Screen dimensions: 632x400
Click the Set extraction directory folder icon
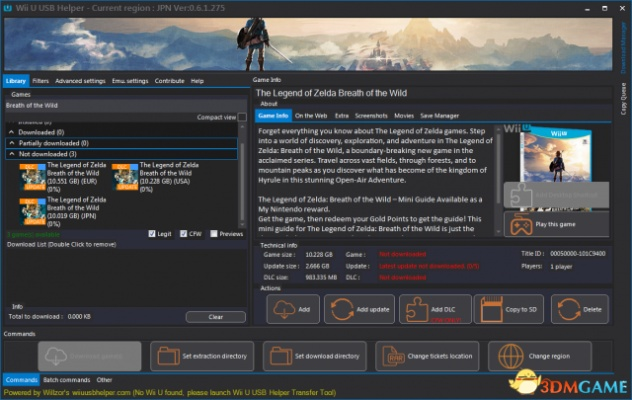coord(168,356)
